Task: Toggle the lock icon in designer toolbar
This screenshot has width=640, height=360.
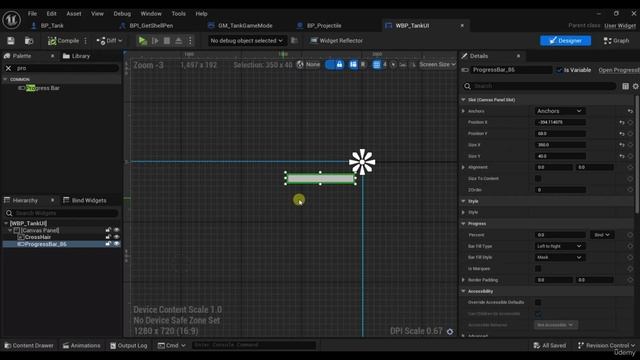Action: [339, 64]
